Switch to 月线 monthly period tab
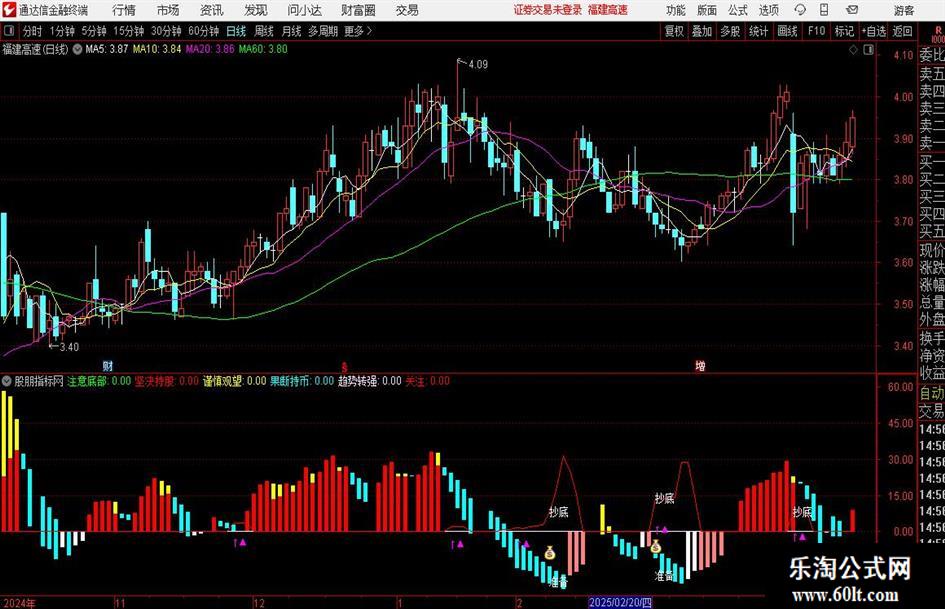Viewport: 945px width, 609px height. [291, 31]
